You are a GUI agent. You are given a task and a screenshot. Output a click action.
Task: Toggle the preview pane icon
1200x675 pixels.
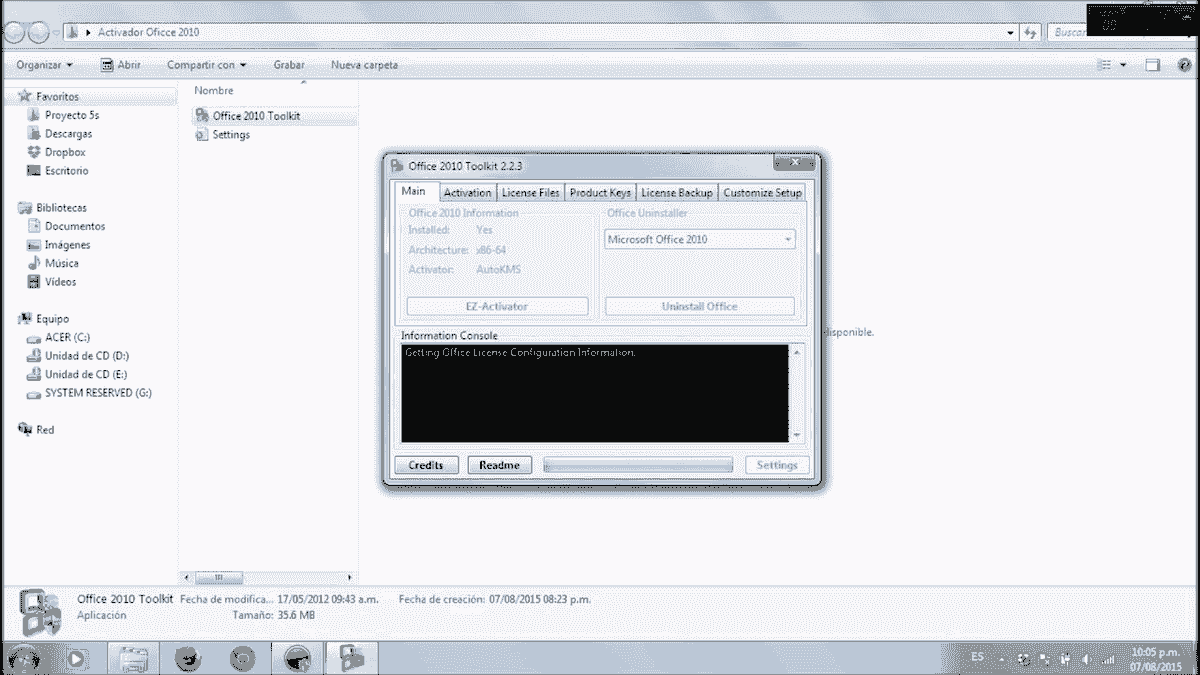tap(1153, 65)
